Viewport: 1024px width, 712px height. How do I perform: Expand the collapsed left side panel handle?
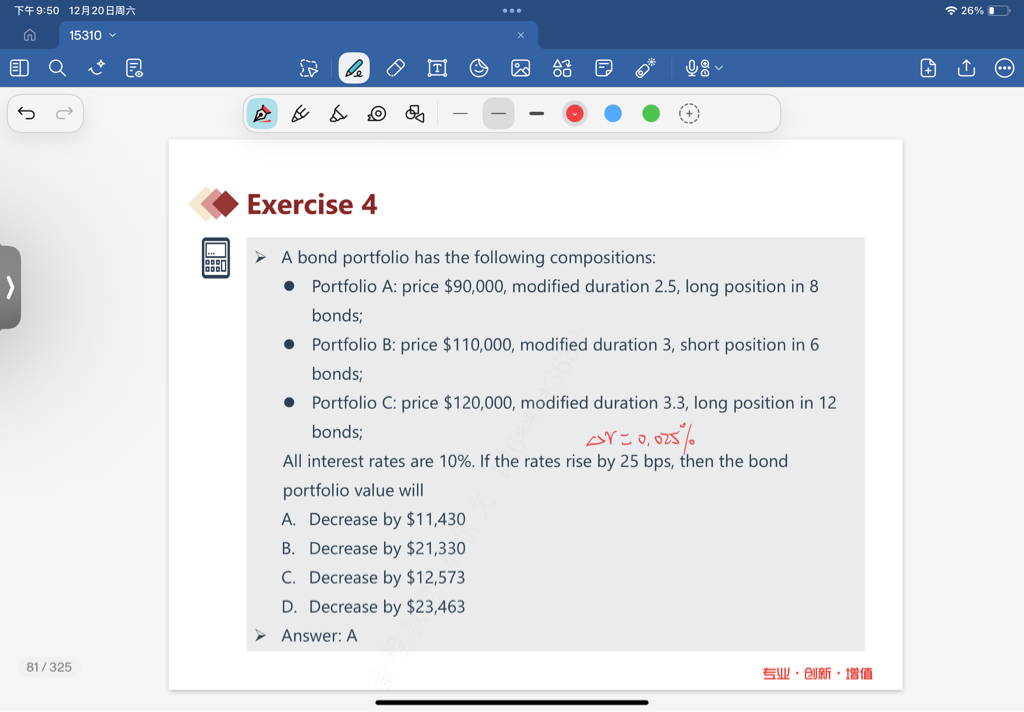[10, 287]
